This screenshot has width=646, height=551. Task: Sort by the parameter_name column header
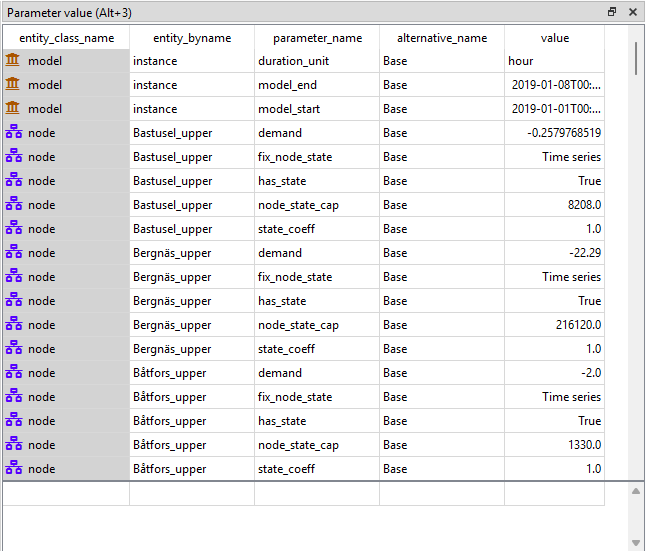317,38
